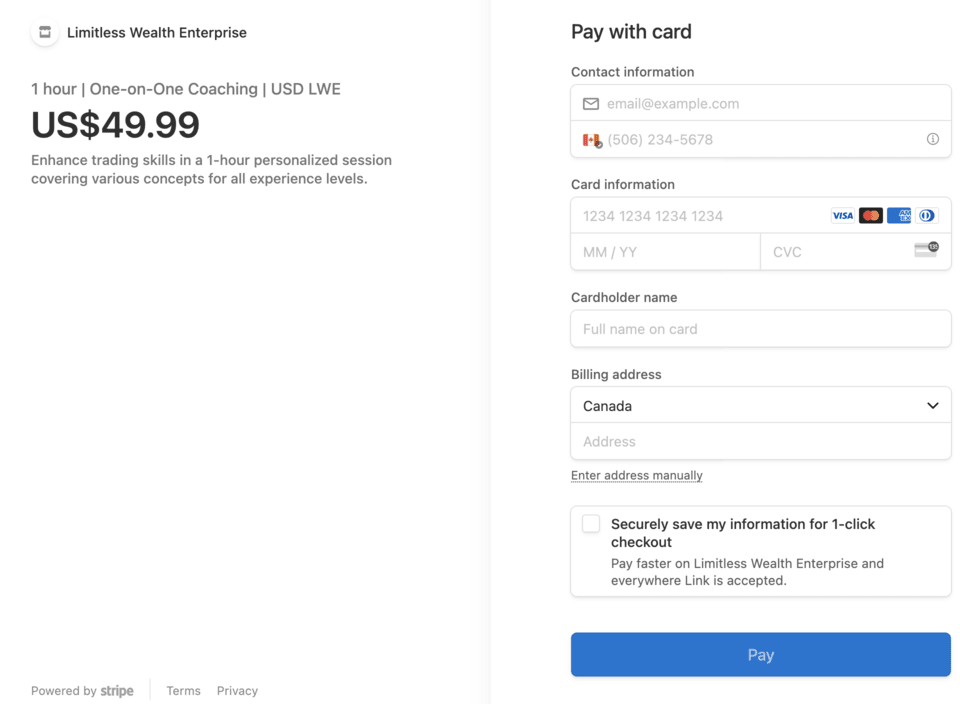Focus the Full name on card field
This screenshot has width=960, height=704.
pyautogui.click(x=760, y=329)
